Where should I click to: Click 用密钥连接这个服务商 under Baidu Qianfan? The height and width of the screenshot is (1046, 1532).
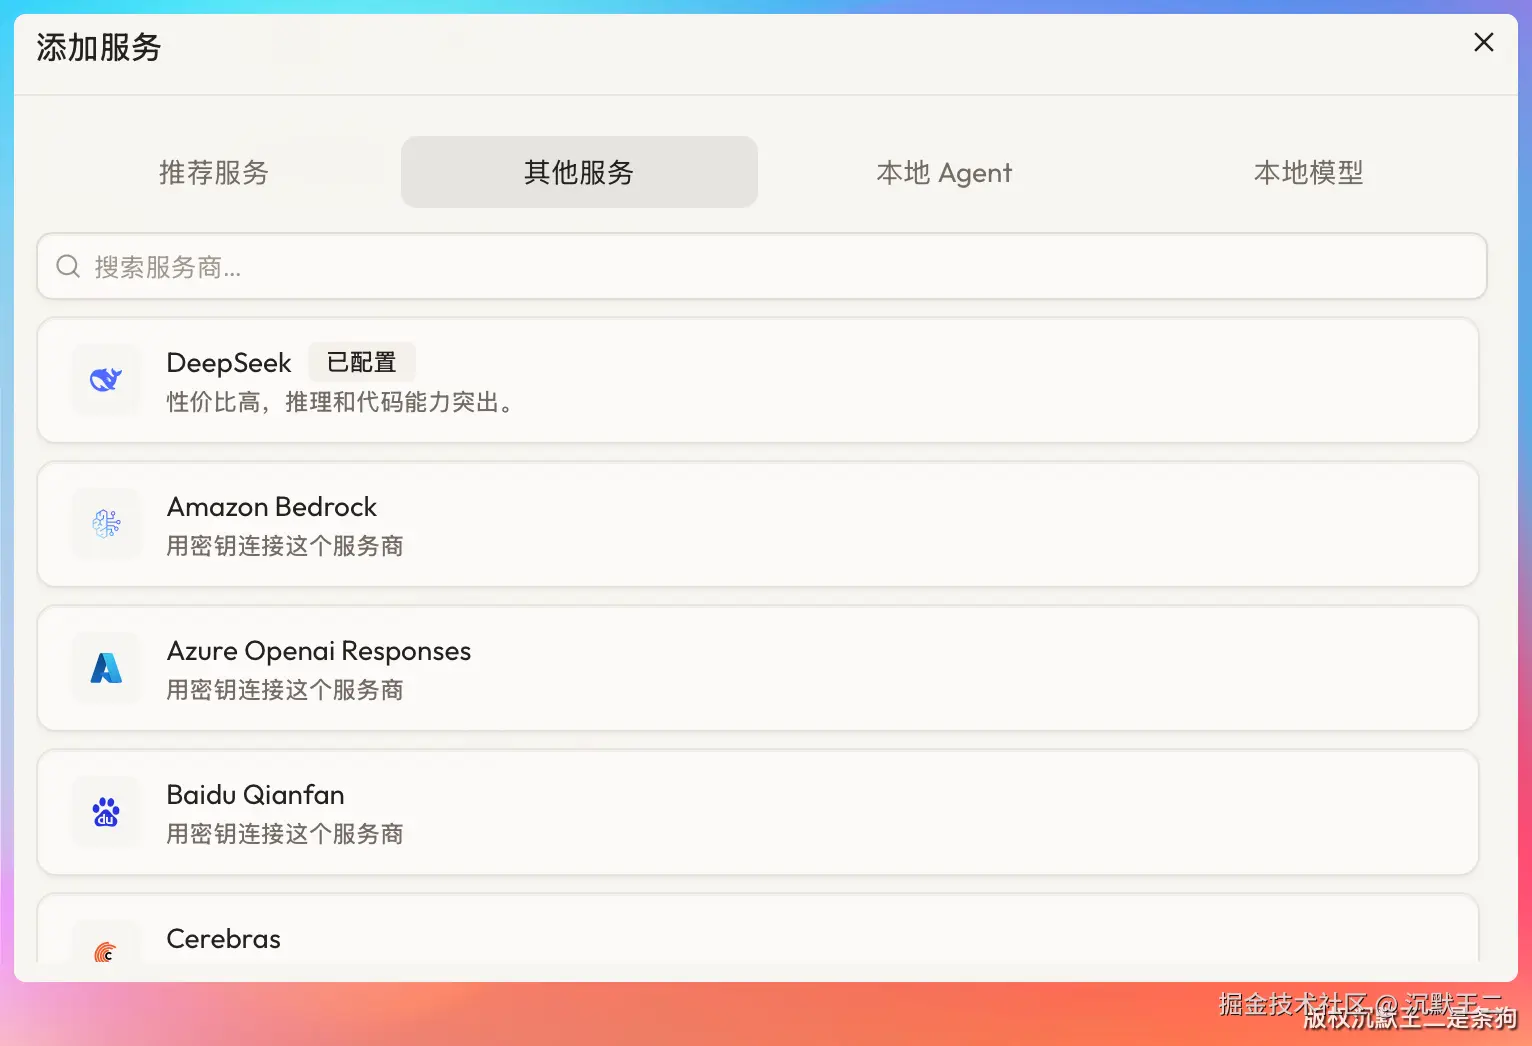pyautogui.click(x=285, y=834)
